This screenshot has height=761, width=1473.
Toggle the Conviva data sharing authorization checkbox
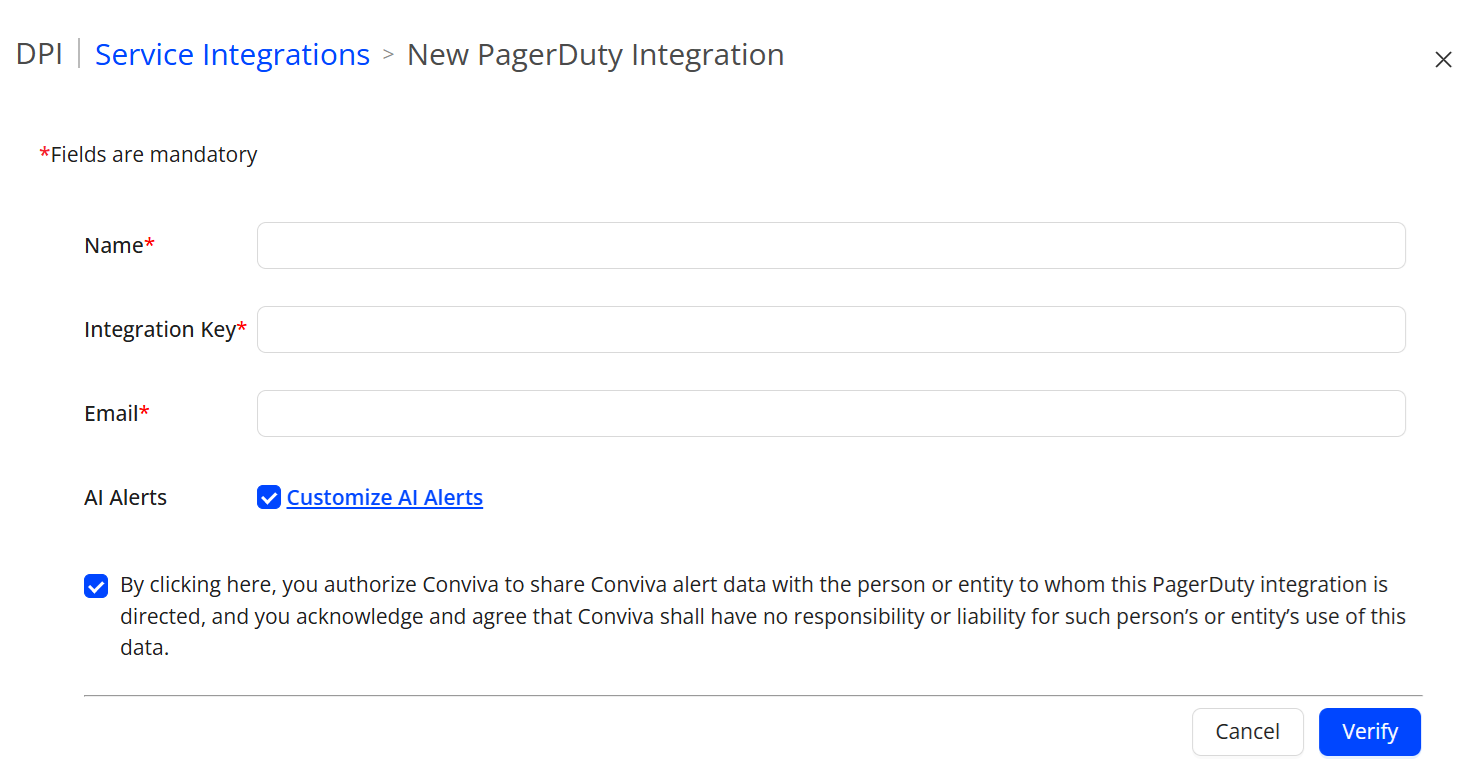[x=96, y=586]
